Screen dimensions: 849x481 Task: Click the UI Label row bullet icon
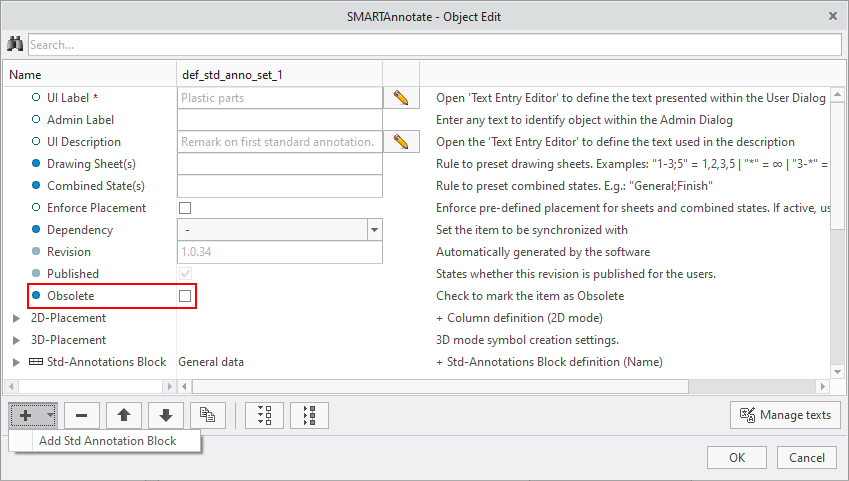pyautogui.click(x=36, y=98)
